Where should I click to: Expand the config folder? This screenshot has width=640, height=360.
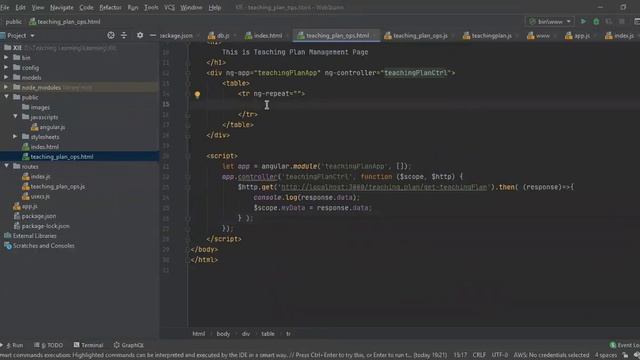6,67
